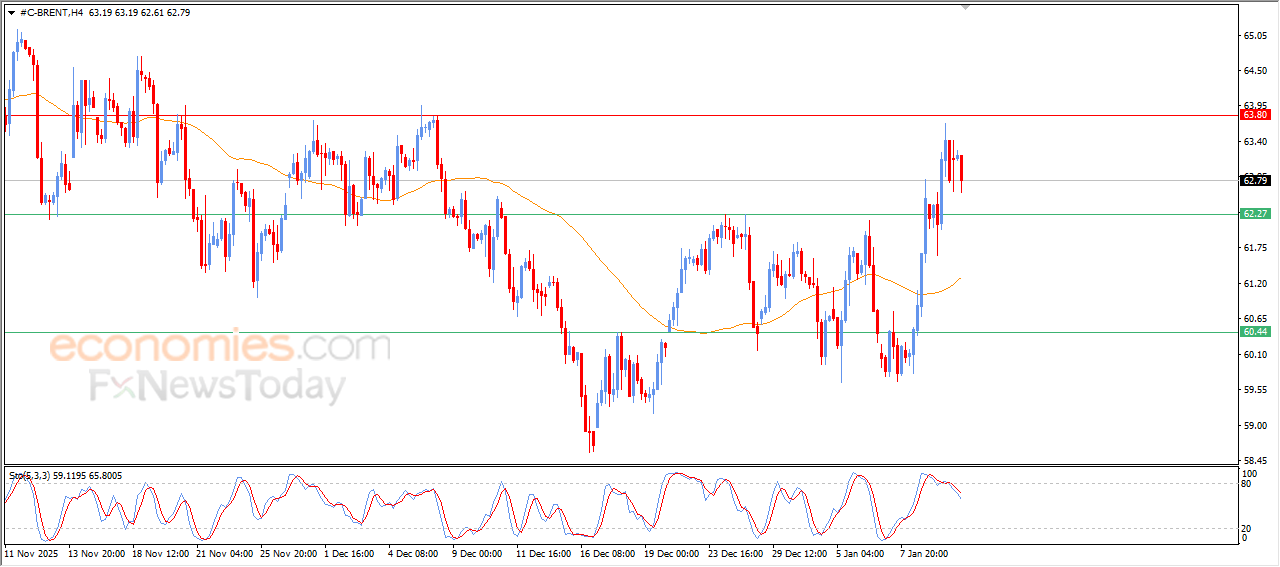Select the black 62.79 current price label
The width and height of the screenshot is (1280, 567).
coord(1255,180)
